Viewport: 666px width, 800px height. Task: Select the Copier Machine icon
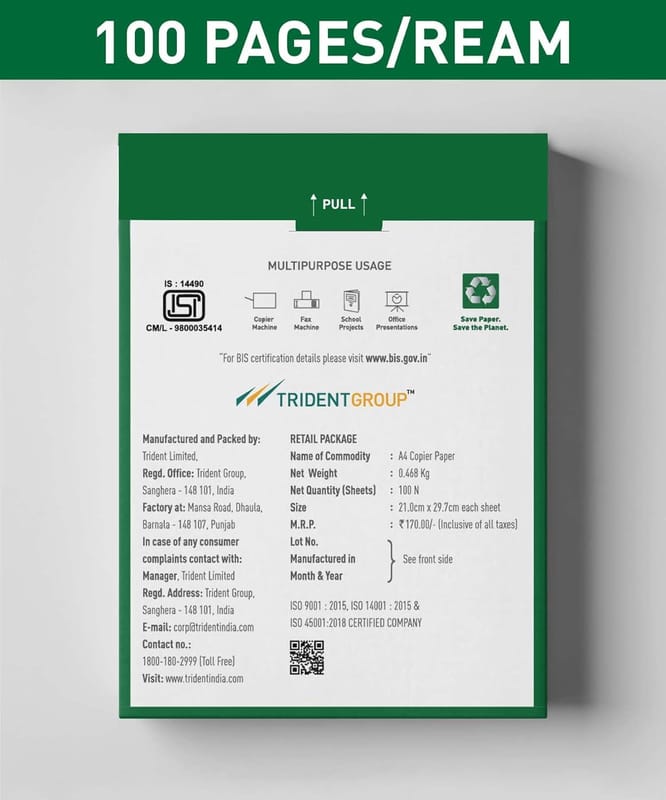264,301
